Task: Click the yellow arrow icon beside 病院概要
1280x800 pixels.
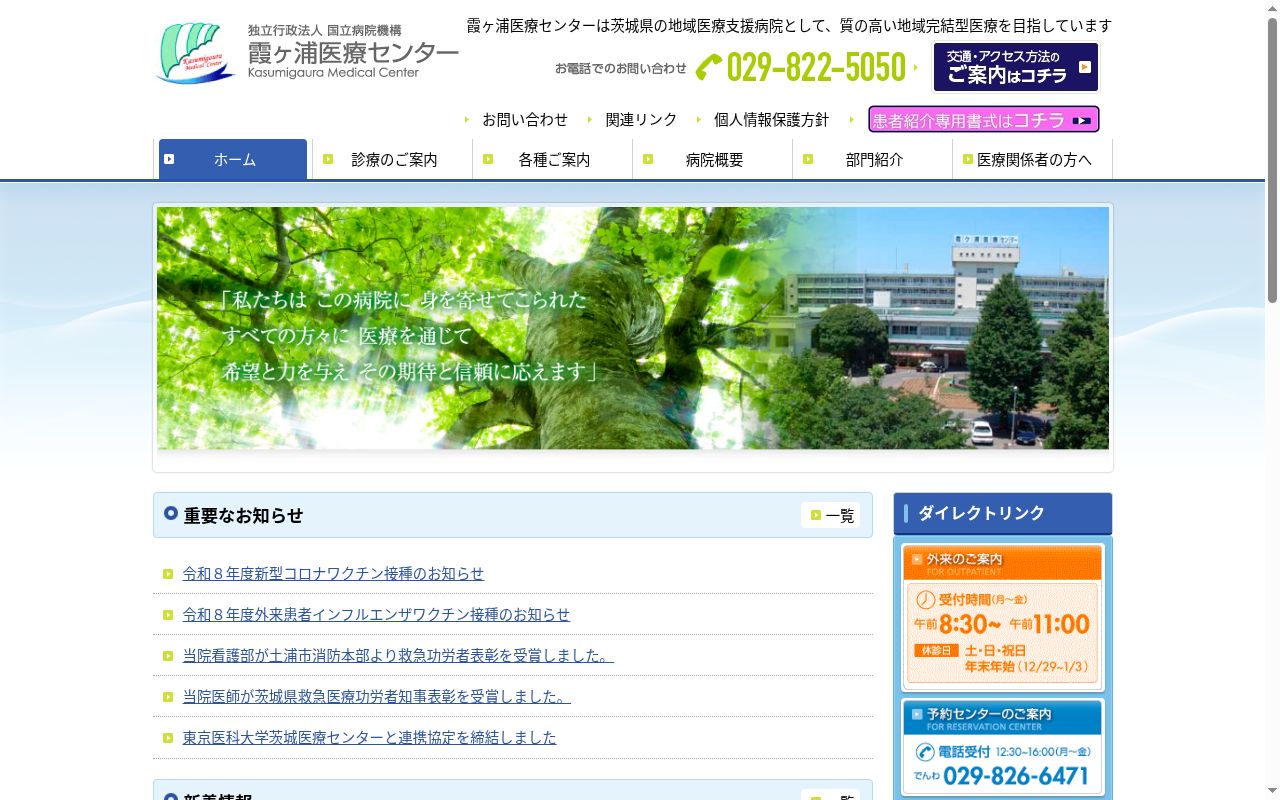Action: pos(648,159)
